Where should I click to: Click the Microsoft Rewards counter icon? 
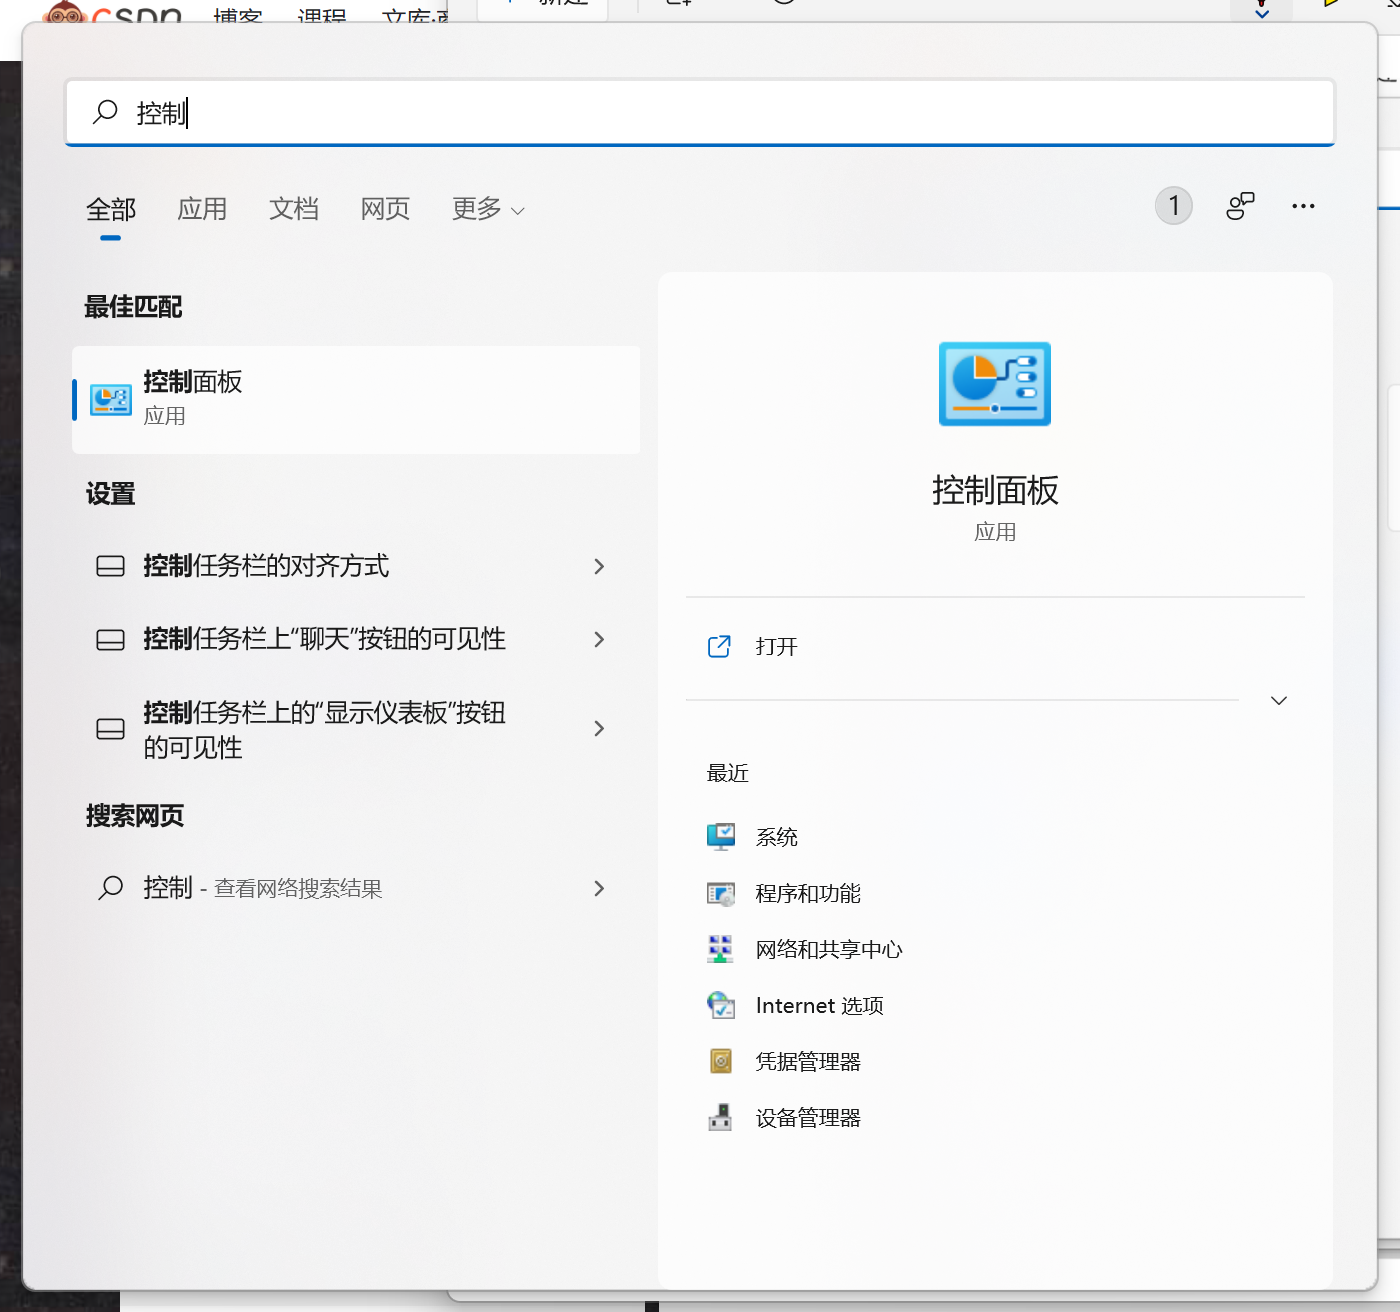point(1173,205)
